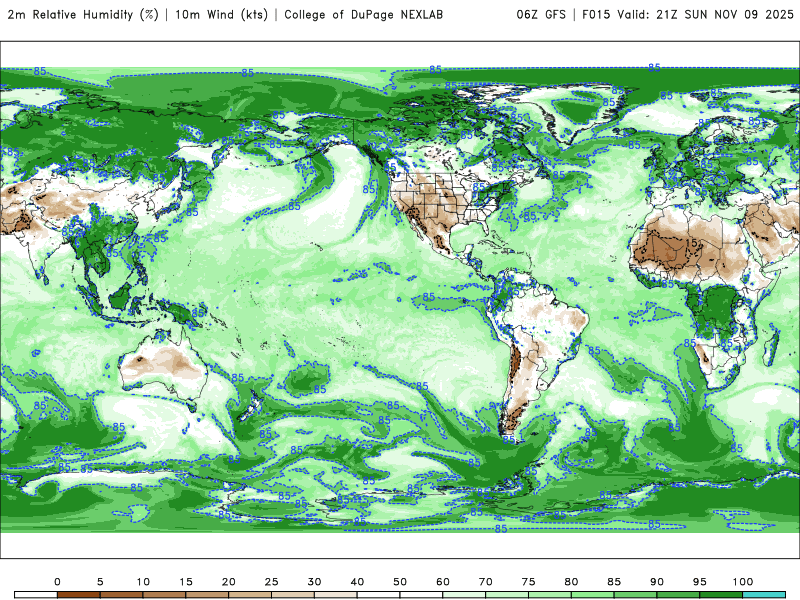Click the "21Z SUN NOV 09 2025" valid time
800x600 pixels.
coord(724,15)
